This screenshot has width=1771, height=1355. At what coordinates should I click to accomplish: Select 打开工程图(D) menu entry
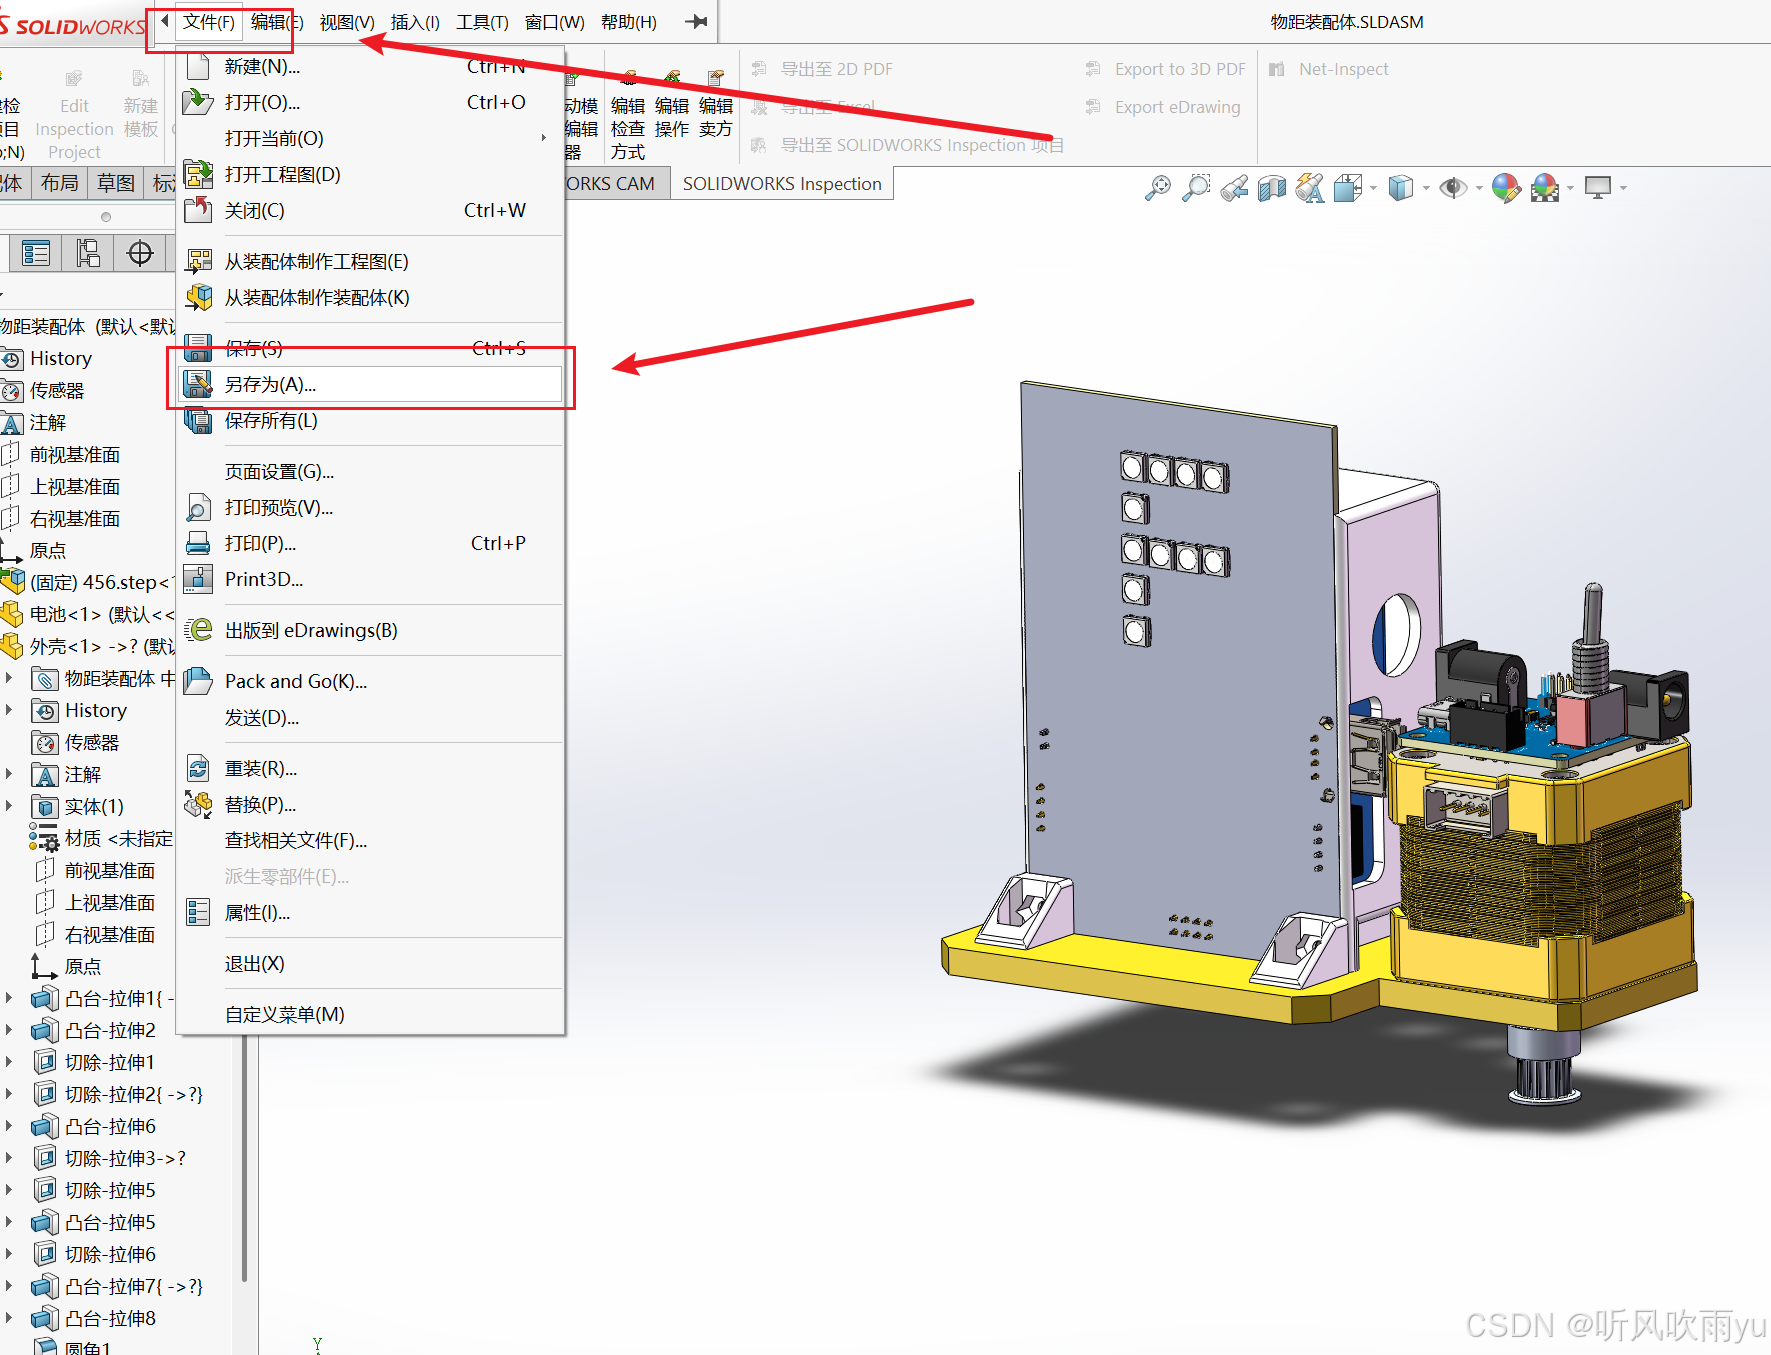point(370,174)
